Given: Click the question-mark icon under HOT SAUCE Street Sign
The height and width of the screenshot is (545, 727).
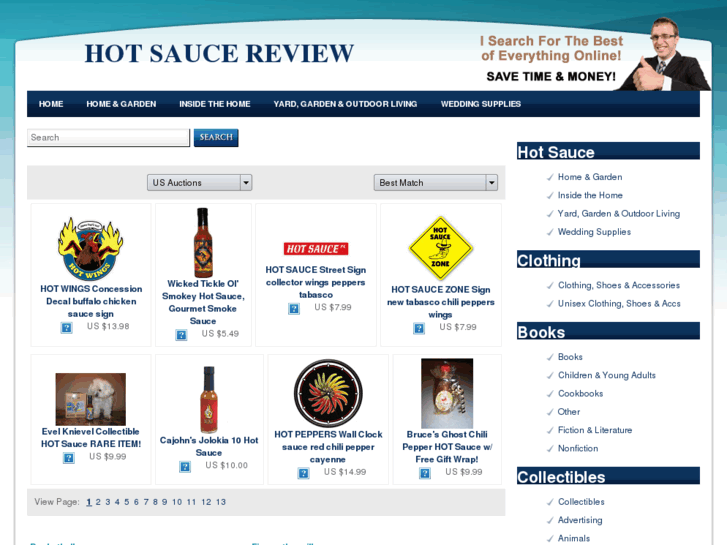Looking at the screenshot, I should pos(294,308).
